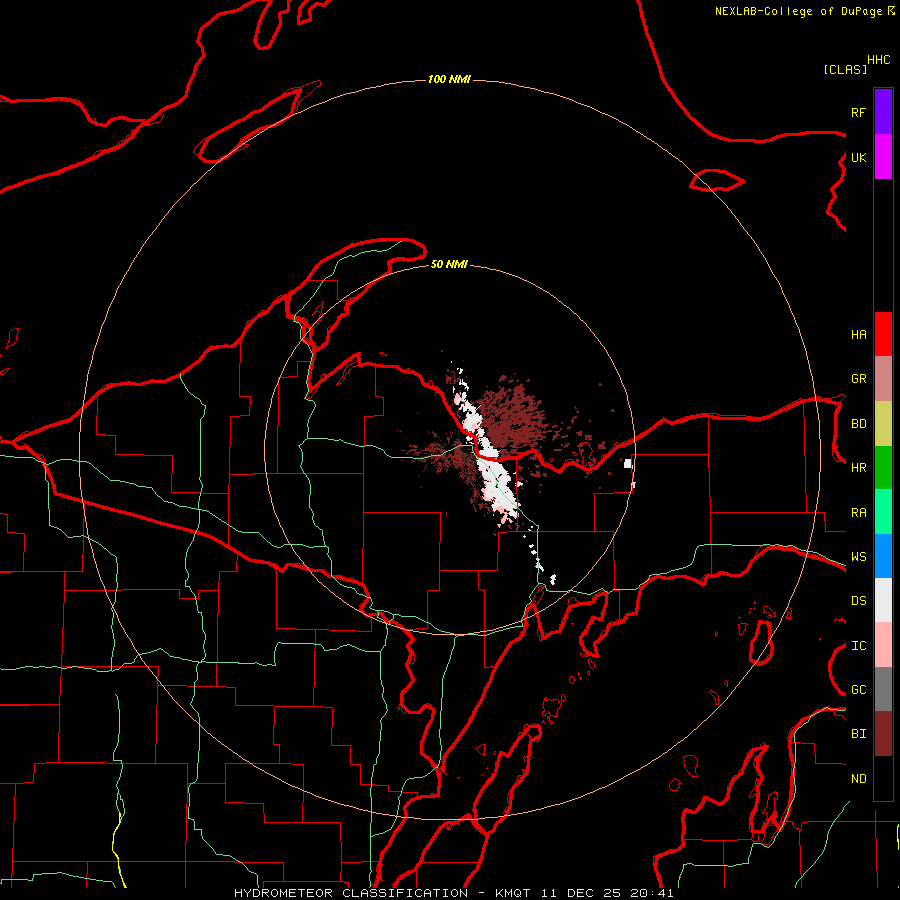Image resolution: width=900 pixels, height=900 pixels.
Task: Select the IC pink legend swatch
Action: 883,645
